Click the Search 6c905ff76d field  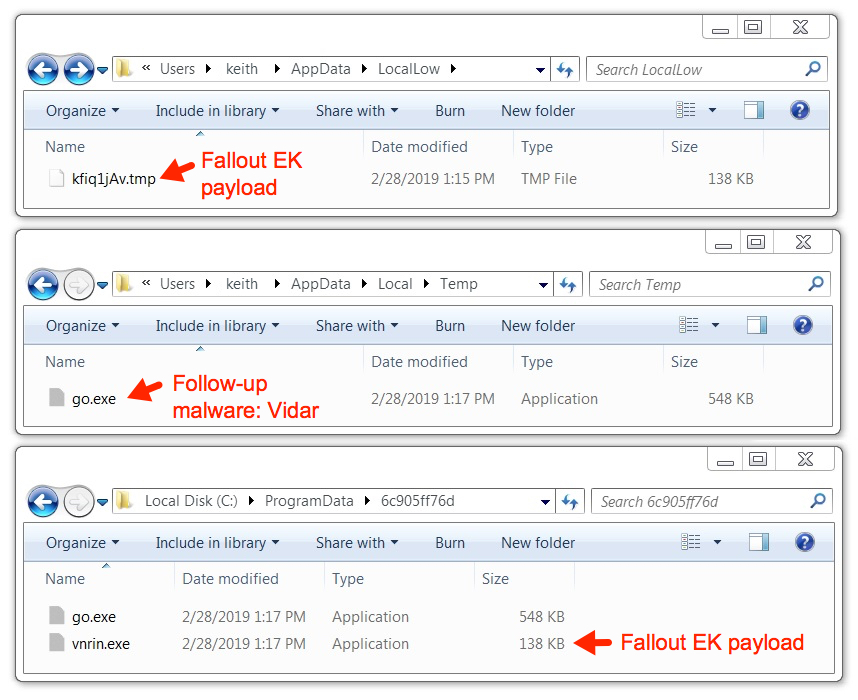[x=712, y=501]
